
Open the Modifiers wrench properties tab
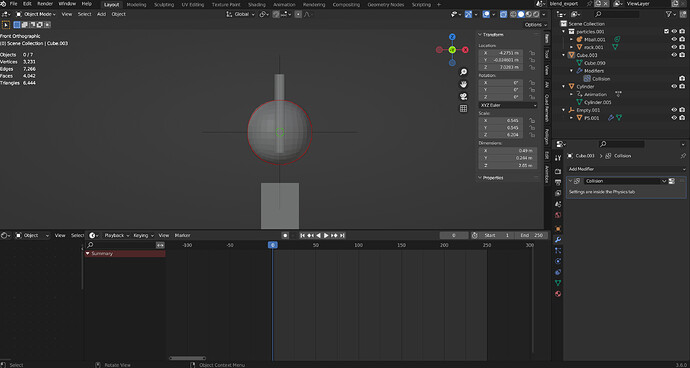click(x=558, y=239)
